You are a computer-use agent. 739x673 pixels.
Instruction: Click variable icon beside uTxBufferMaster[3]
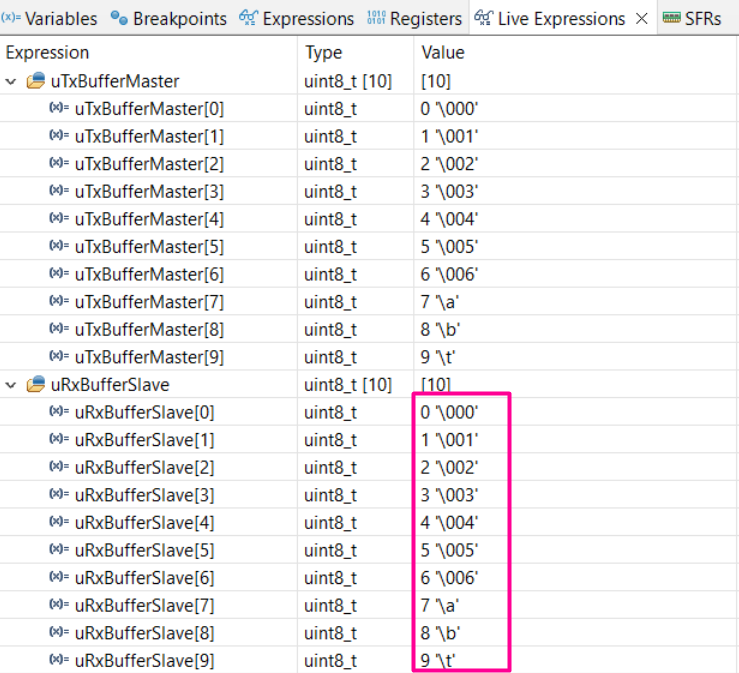click(59, 190)
